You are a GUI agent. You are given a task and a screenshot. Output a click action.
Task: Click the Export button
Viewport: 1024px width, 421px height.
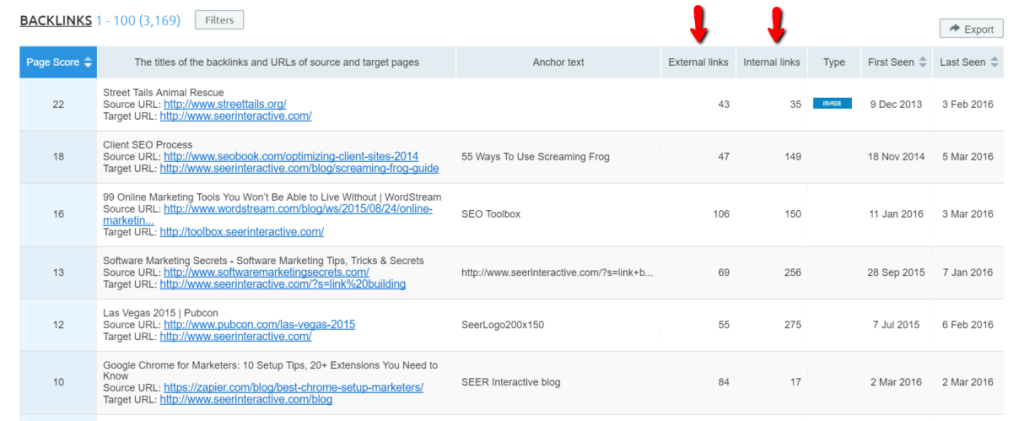pos(971,29)
